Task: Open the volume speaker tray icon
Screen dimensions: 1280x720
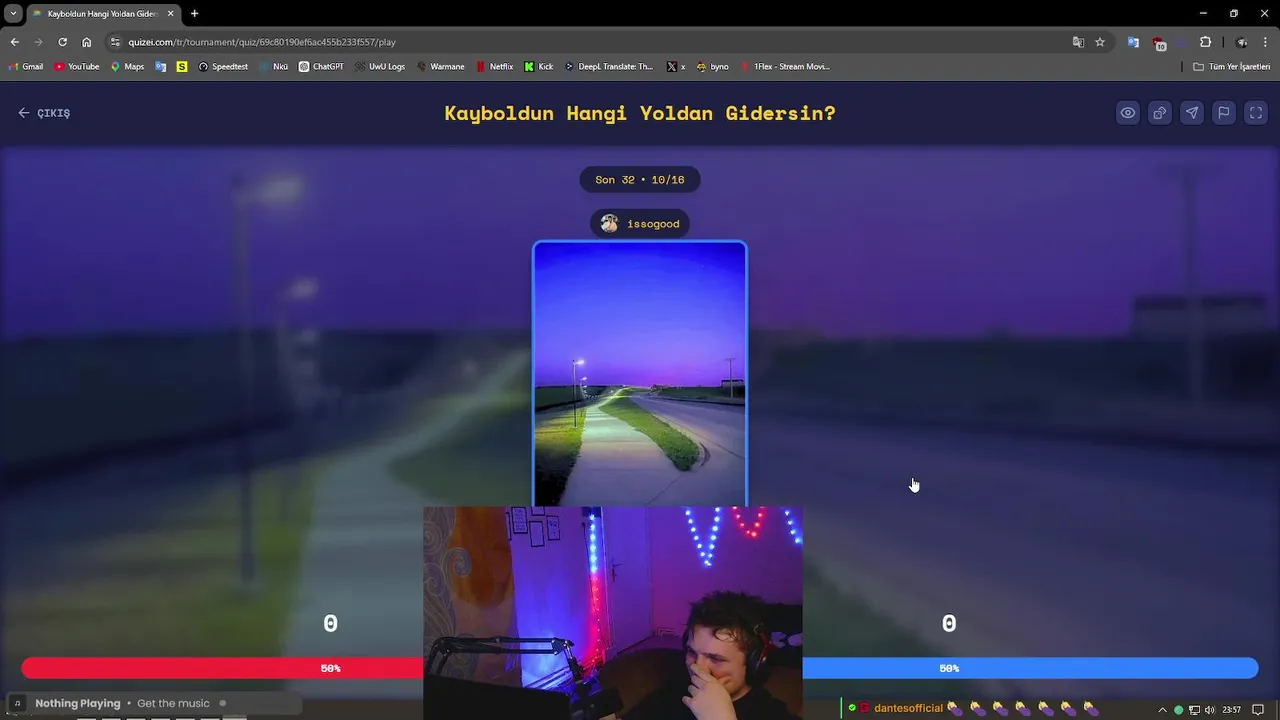Action: coord(1210,710)
